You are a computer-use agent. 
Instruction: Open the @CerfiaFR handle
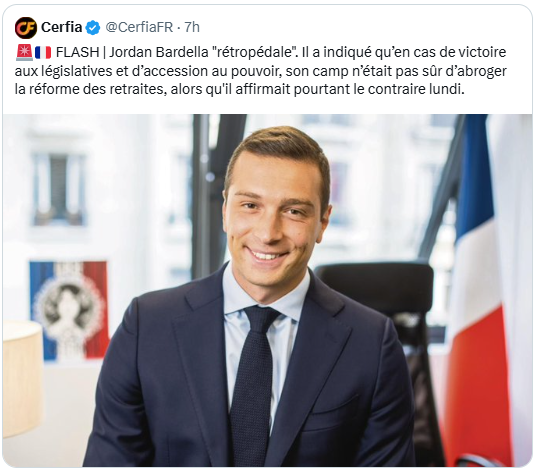tap(139, 27)
